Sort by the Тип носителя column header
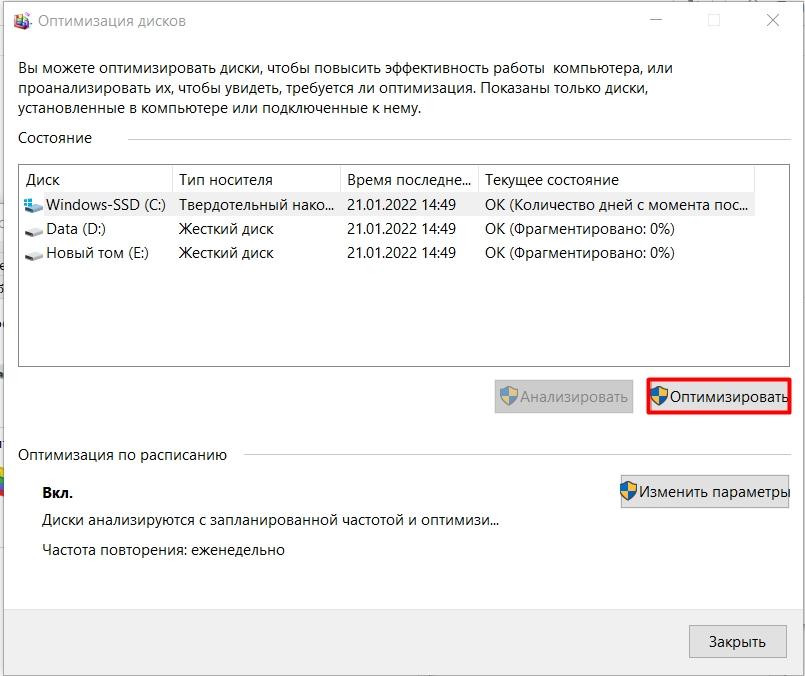This screenshot has width=805, height=676. [257, 180]
